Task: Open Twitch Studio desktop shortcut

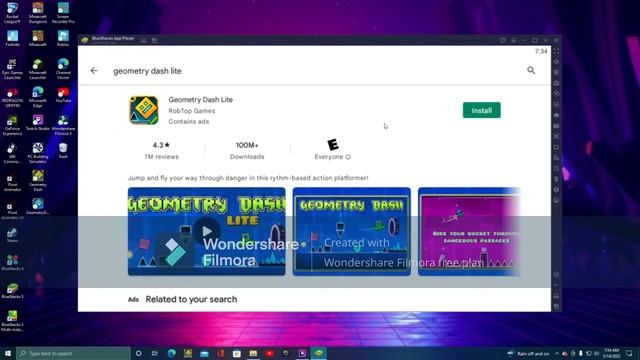Action: click(x=38, y=122)
